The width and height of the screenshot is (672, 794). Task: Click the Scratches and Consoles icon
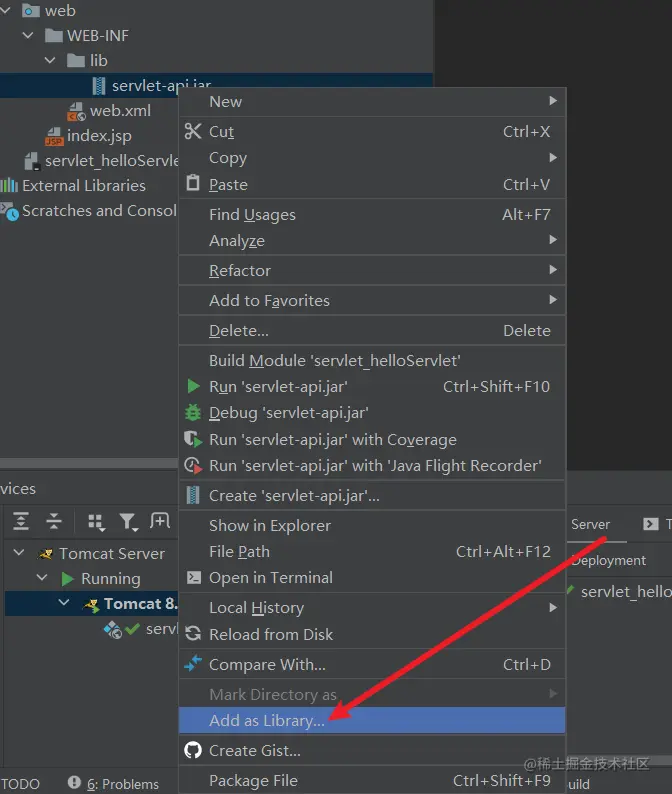click(10, 211)
